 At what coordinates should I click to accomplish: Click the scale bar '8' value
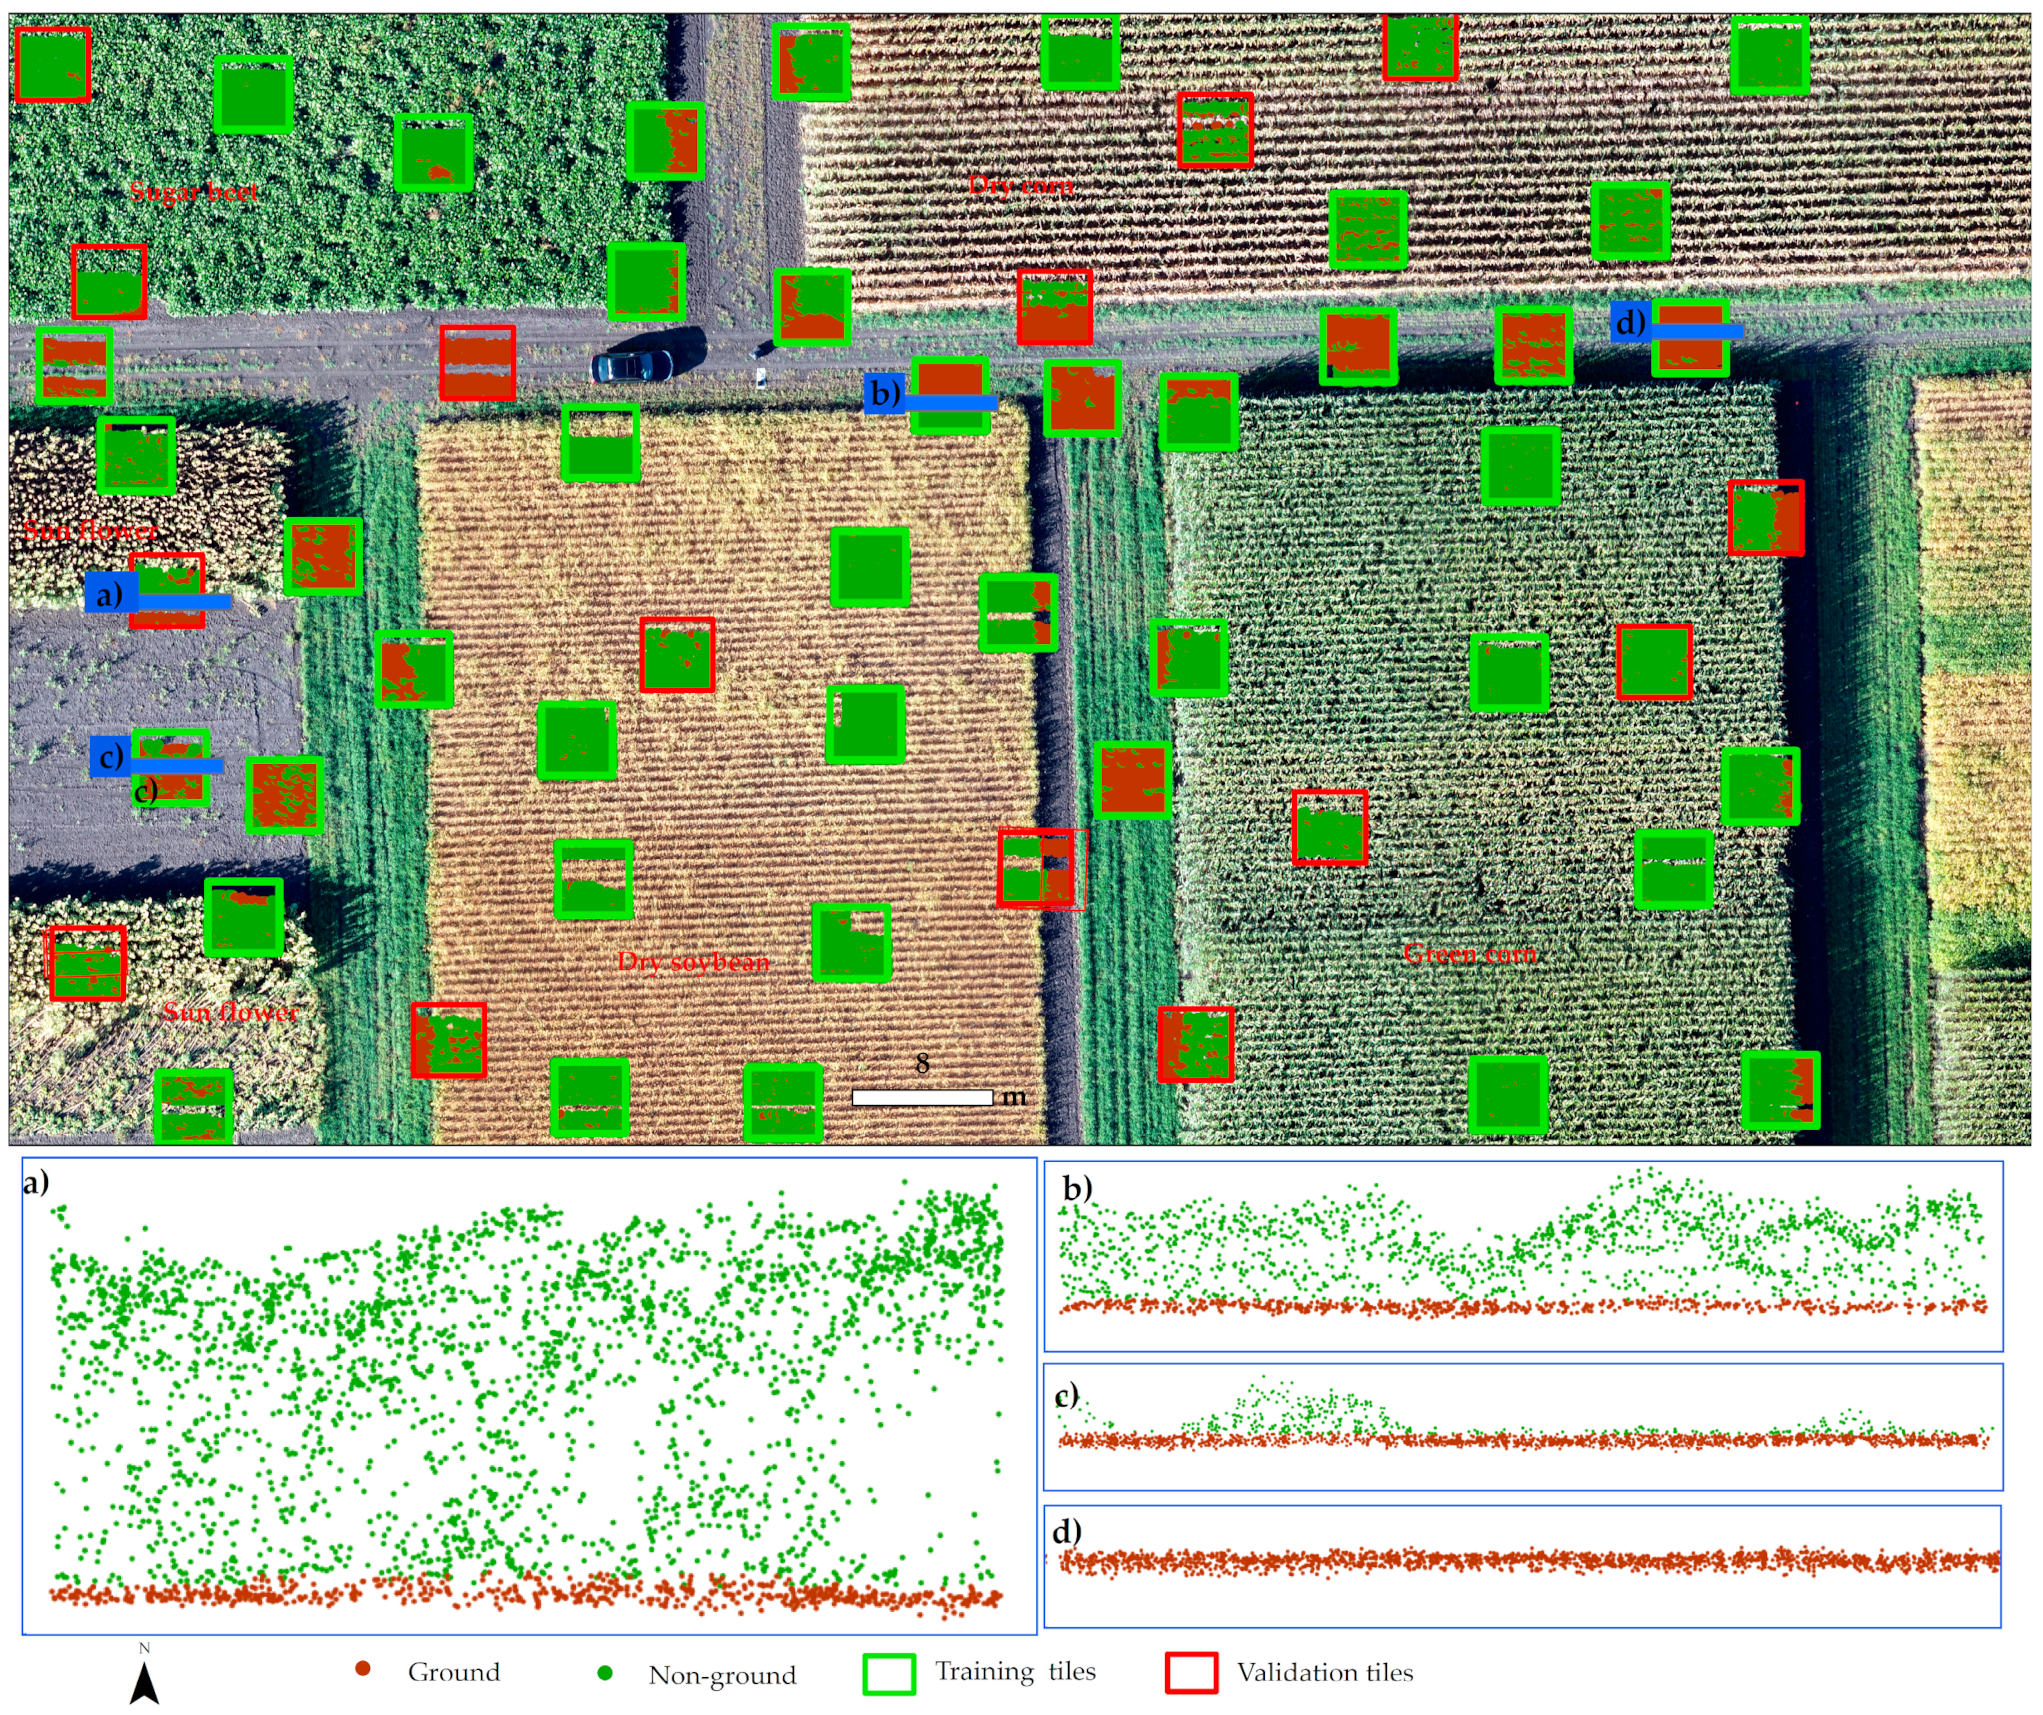(x=922, y=1064)
